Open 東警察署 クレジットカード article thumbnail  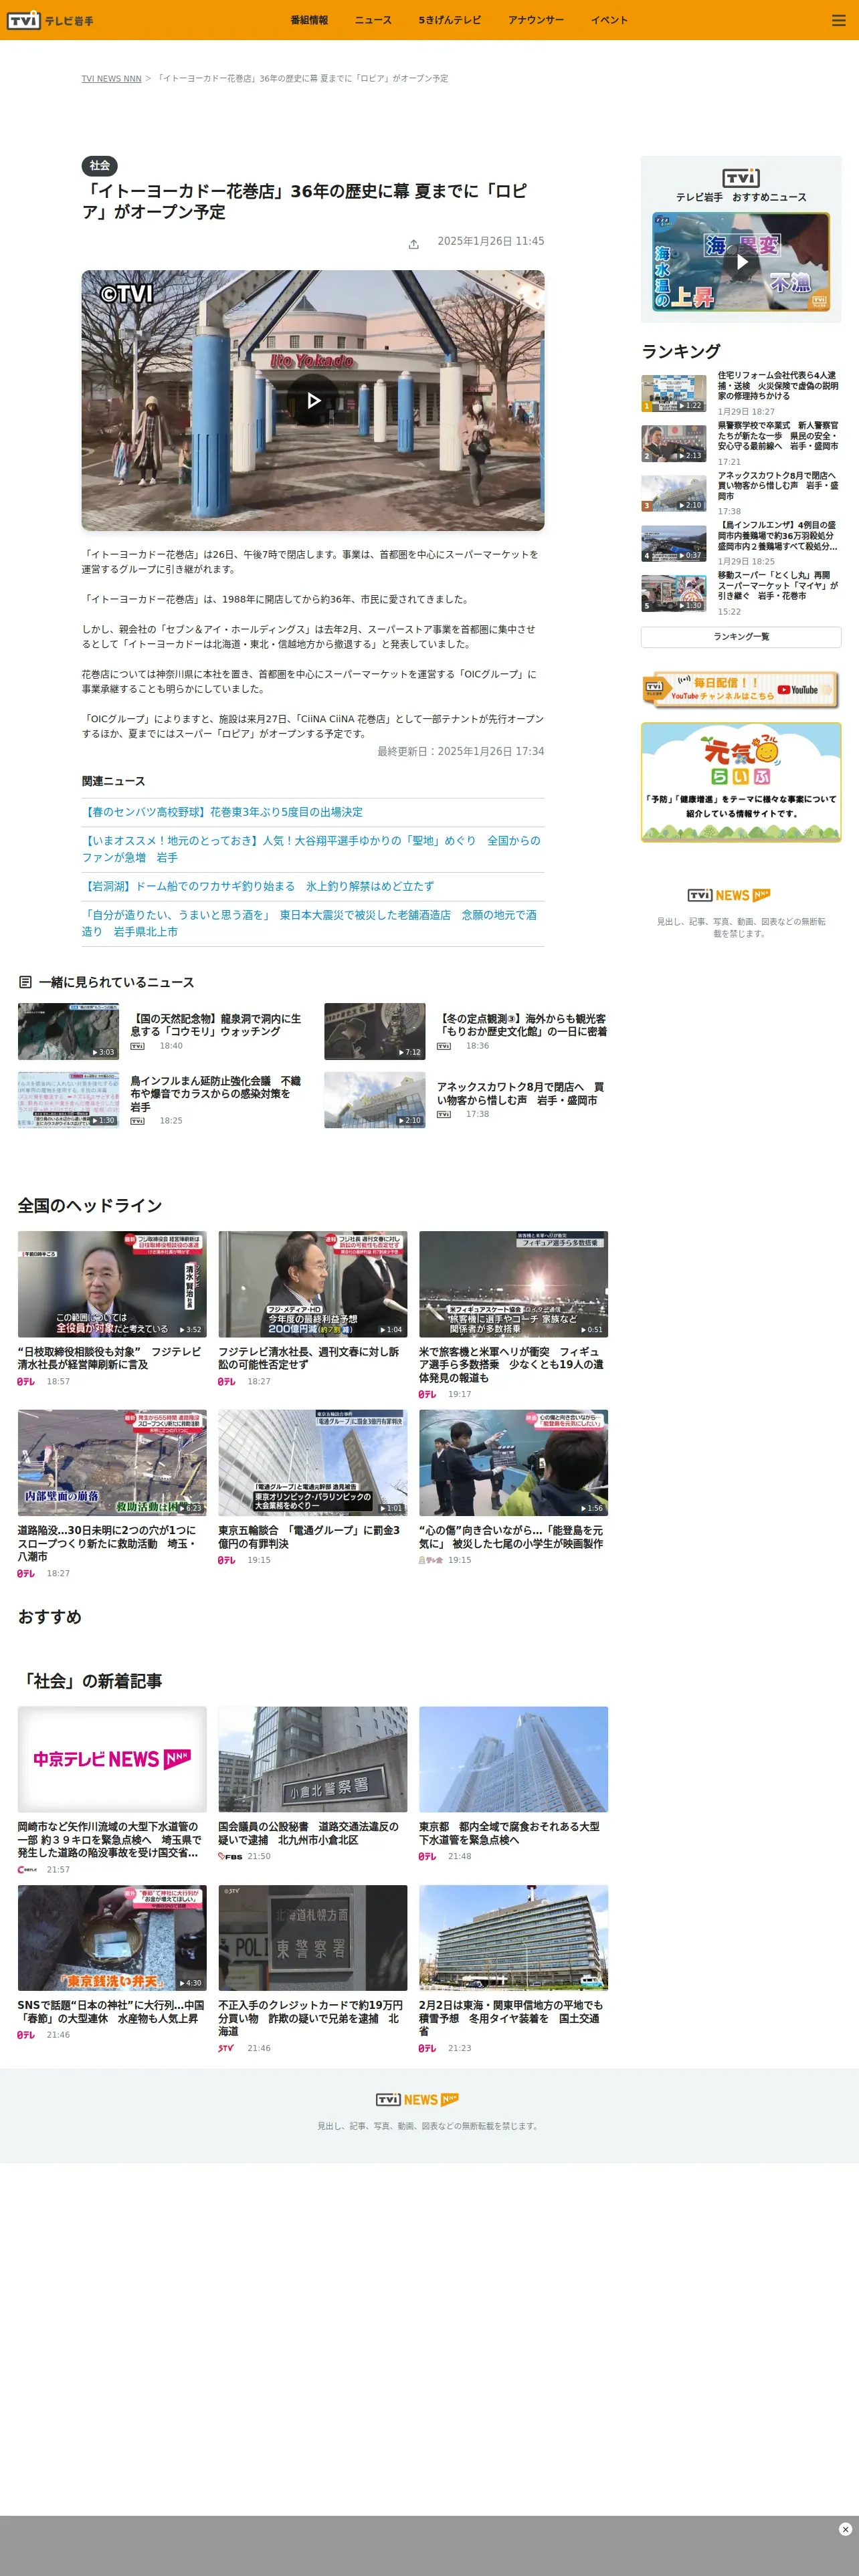313,1938
